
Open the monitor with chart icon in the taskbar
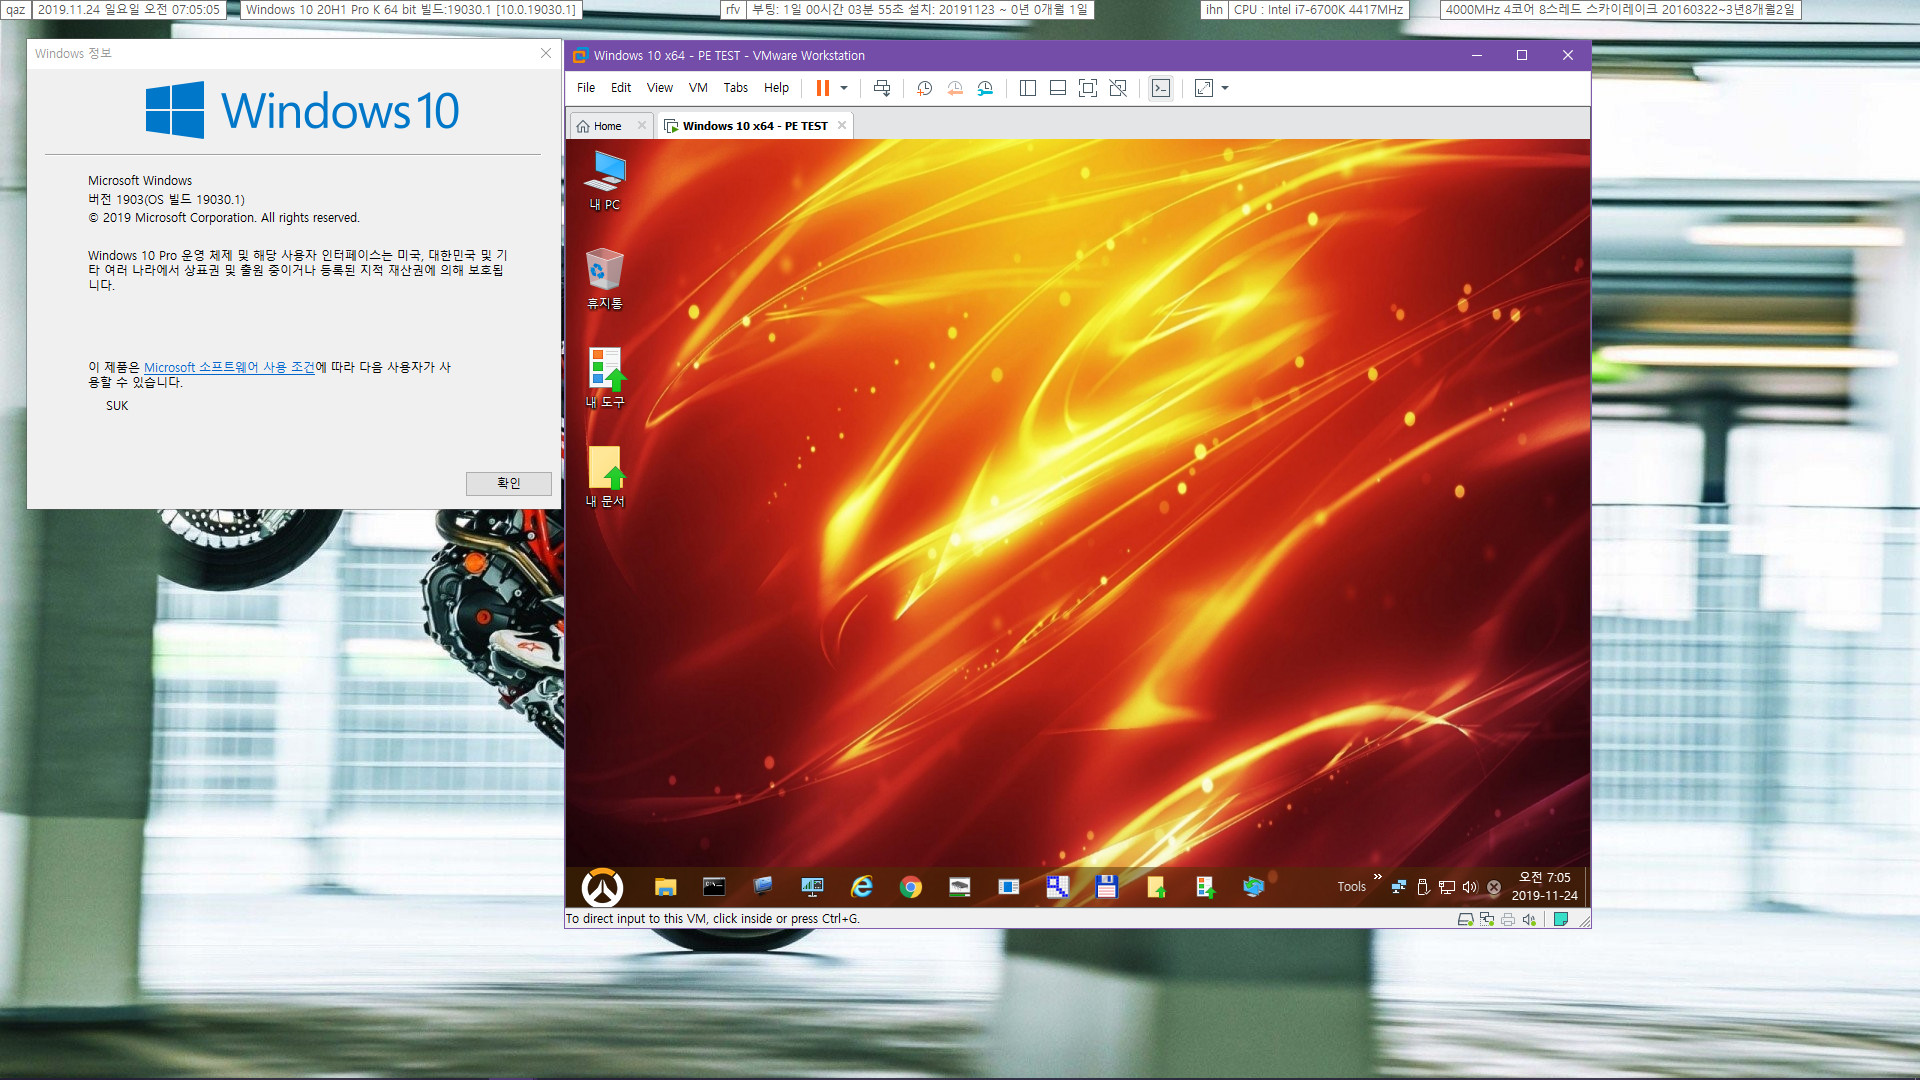click(x=812, y=887)
